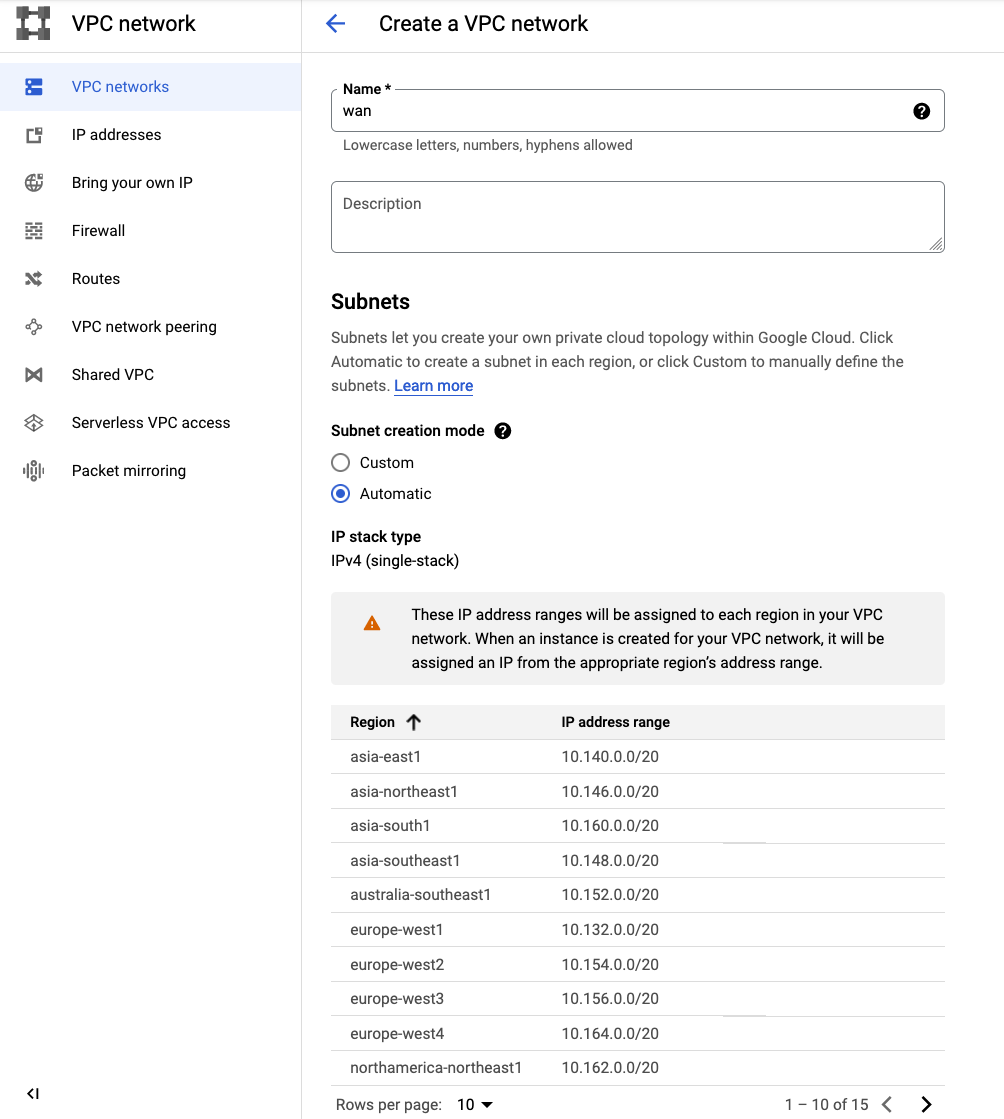
Task: Click the Shared VPC sidebar icon
Action: click(34, 375)
